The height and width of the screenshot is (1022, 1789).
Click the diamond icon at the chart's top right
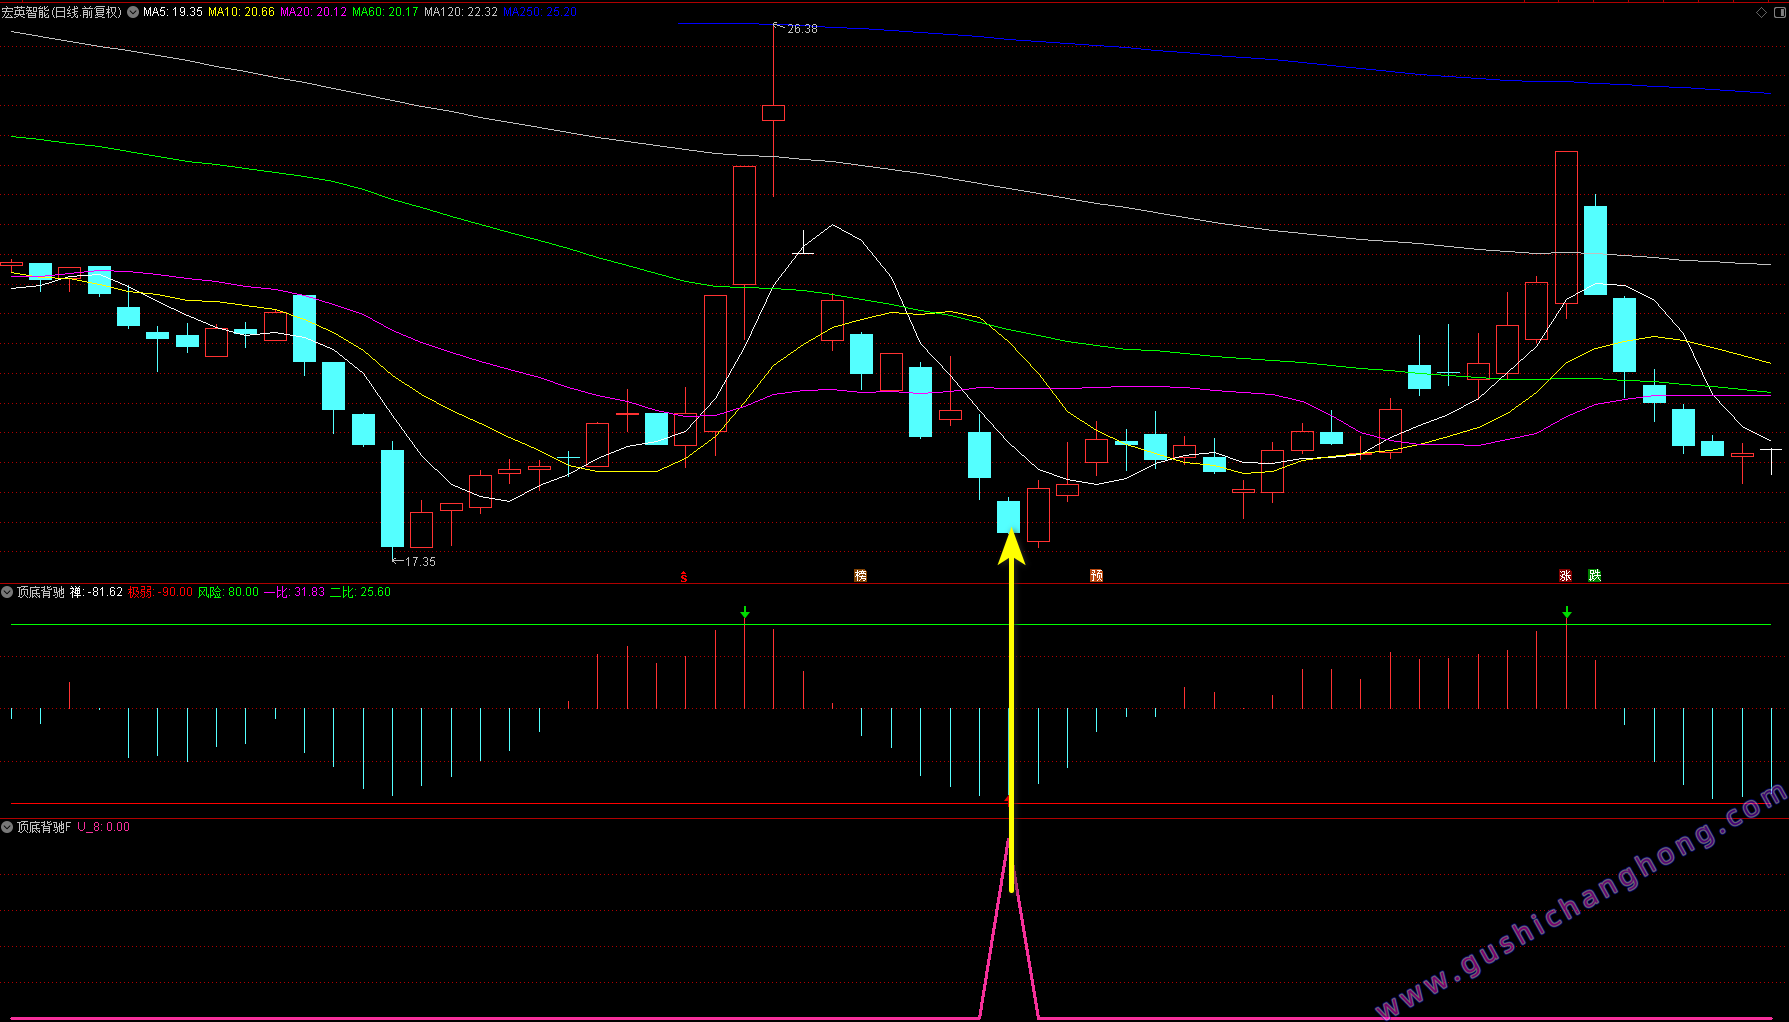(x=1761, y=12)
